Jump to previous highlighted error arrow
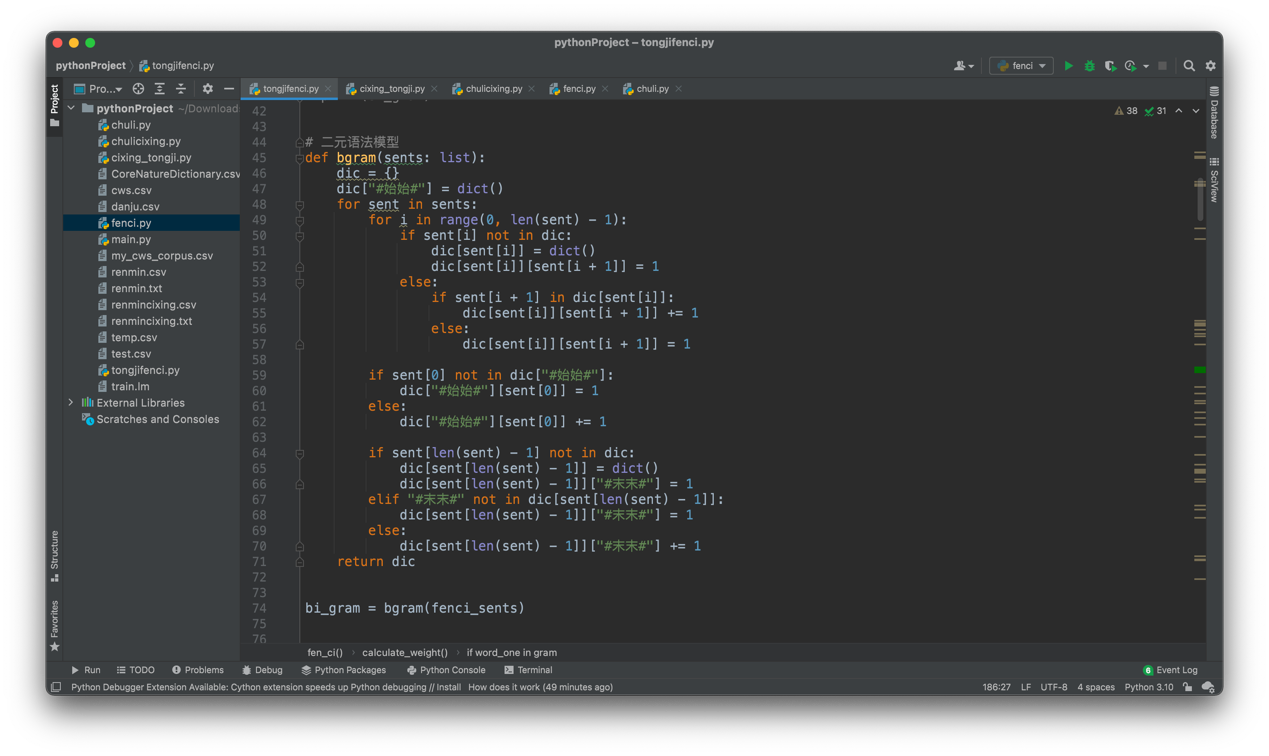 click(1179, 111)
